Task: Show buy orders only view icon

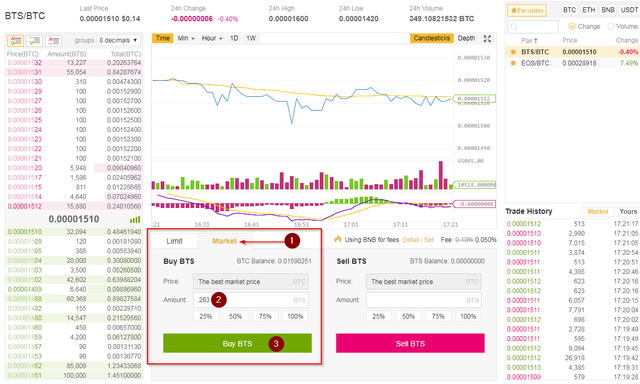Action: [x=34, y=40]
